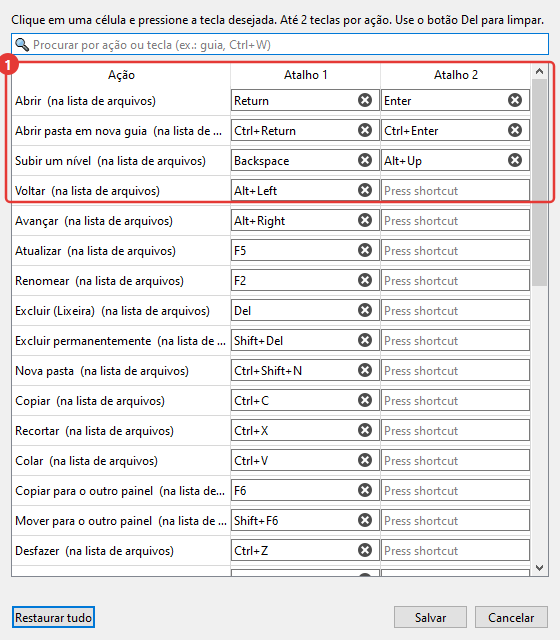Select the Excluir permanentemente action row
This screenshot has width=560, height=640.
point(121,340)
